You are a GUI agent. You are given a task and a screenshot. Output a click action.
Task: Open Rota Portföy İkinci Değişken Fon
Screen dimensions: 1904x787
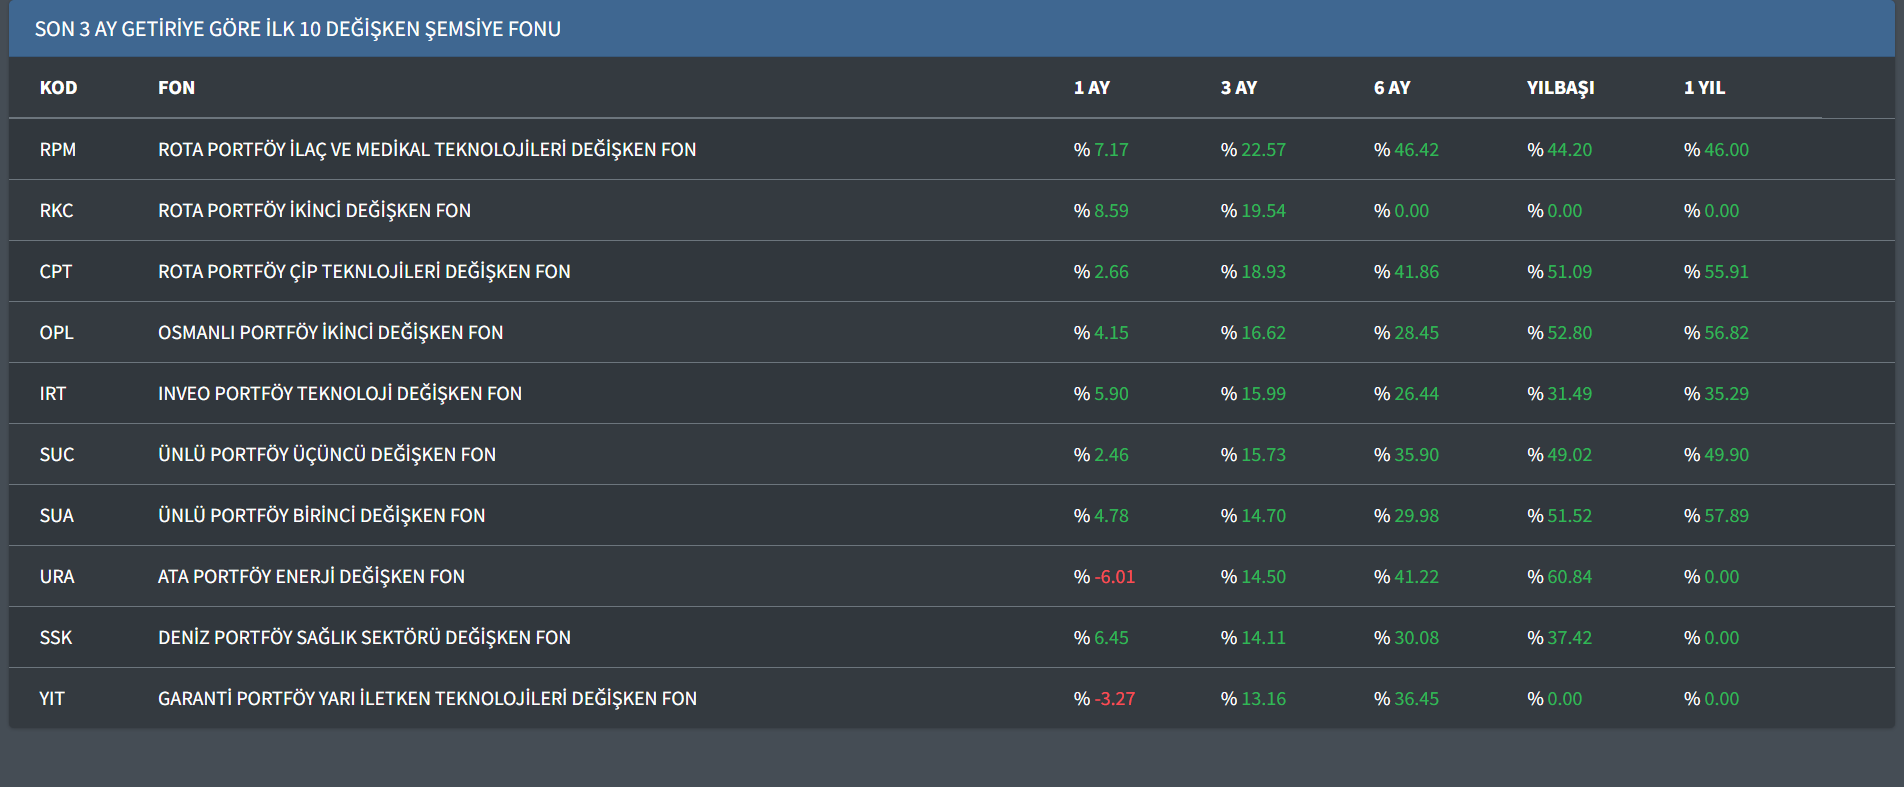tap(314, 211)
